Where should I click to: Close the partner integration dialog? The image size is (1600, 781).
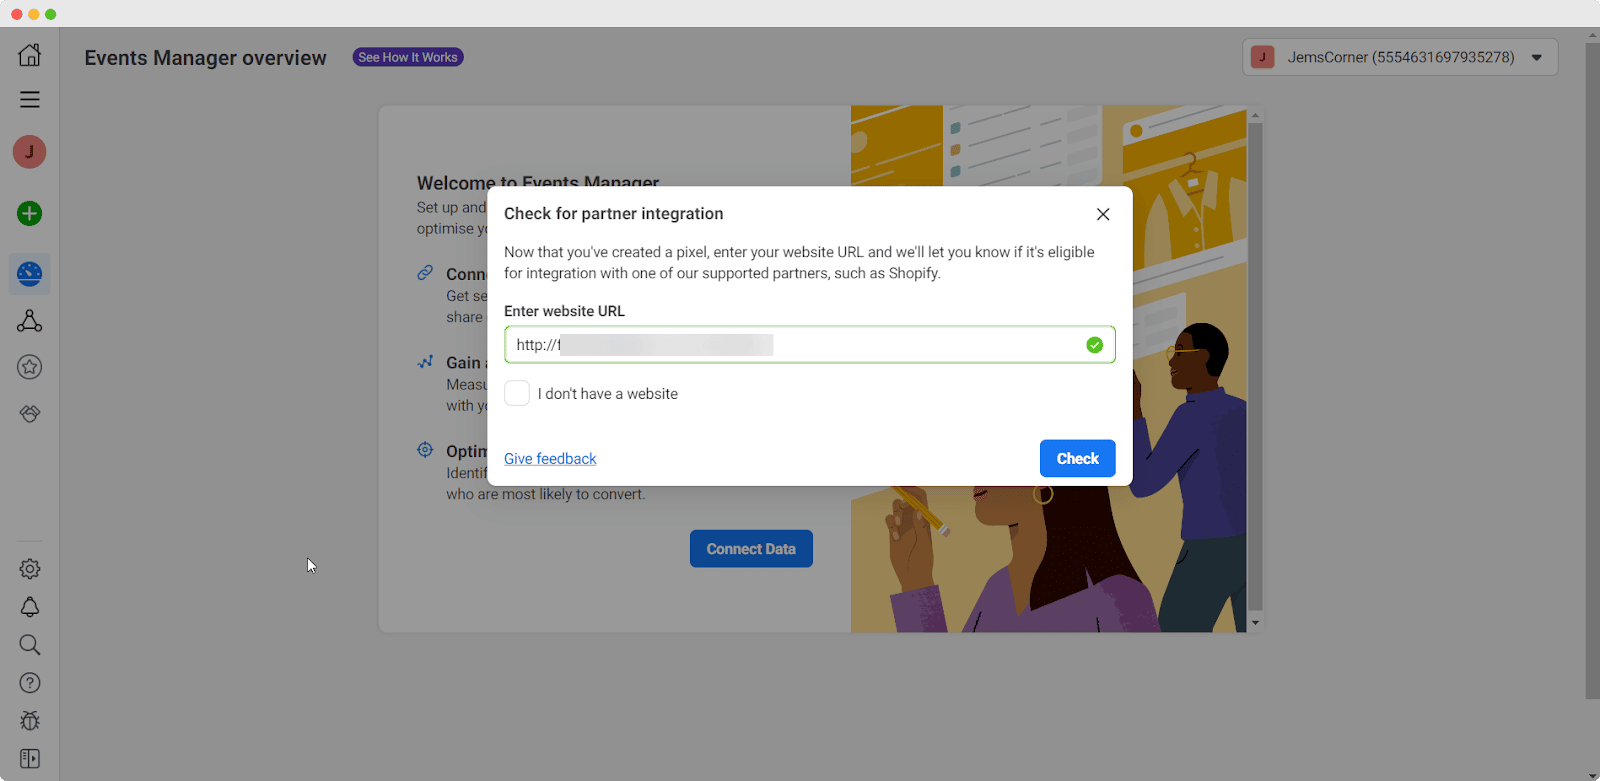[1103, 214]
